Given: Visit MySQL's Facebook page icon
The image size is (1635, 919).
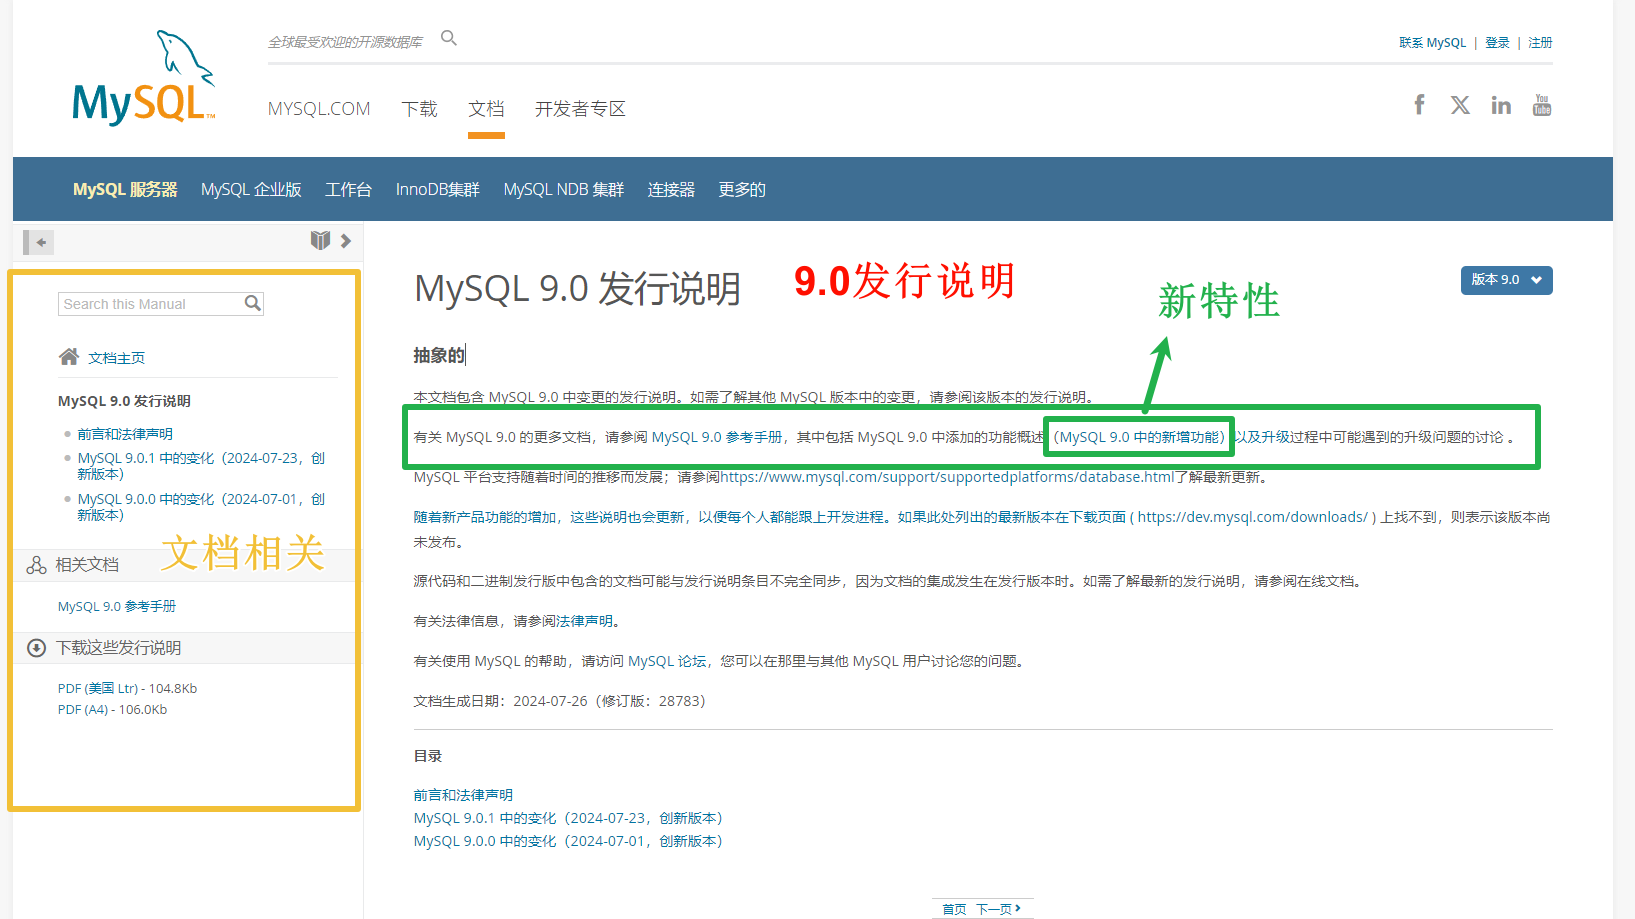Looking at the screenshot, I should click(x=1419, y=104).
